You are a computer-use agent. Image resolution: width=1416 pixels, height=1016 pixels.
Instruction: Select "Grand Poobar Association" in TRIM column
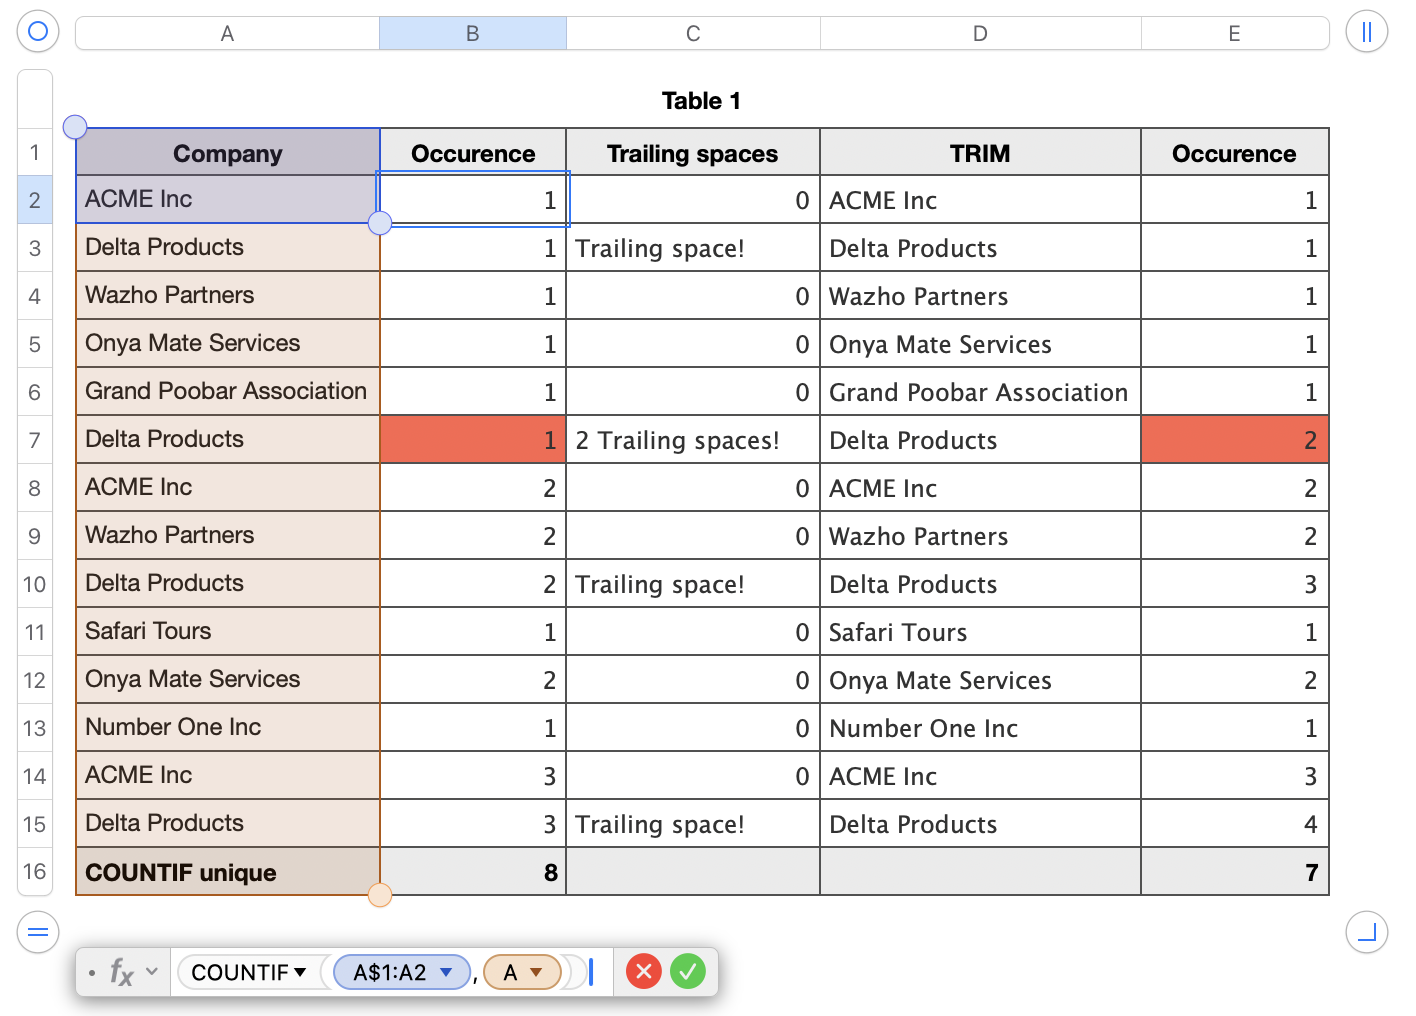pos(980,391)
